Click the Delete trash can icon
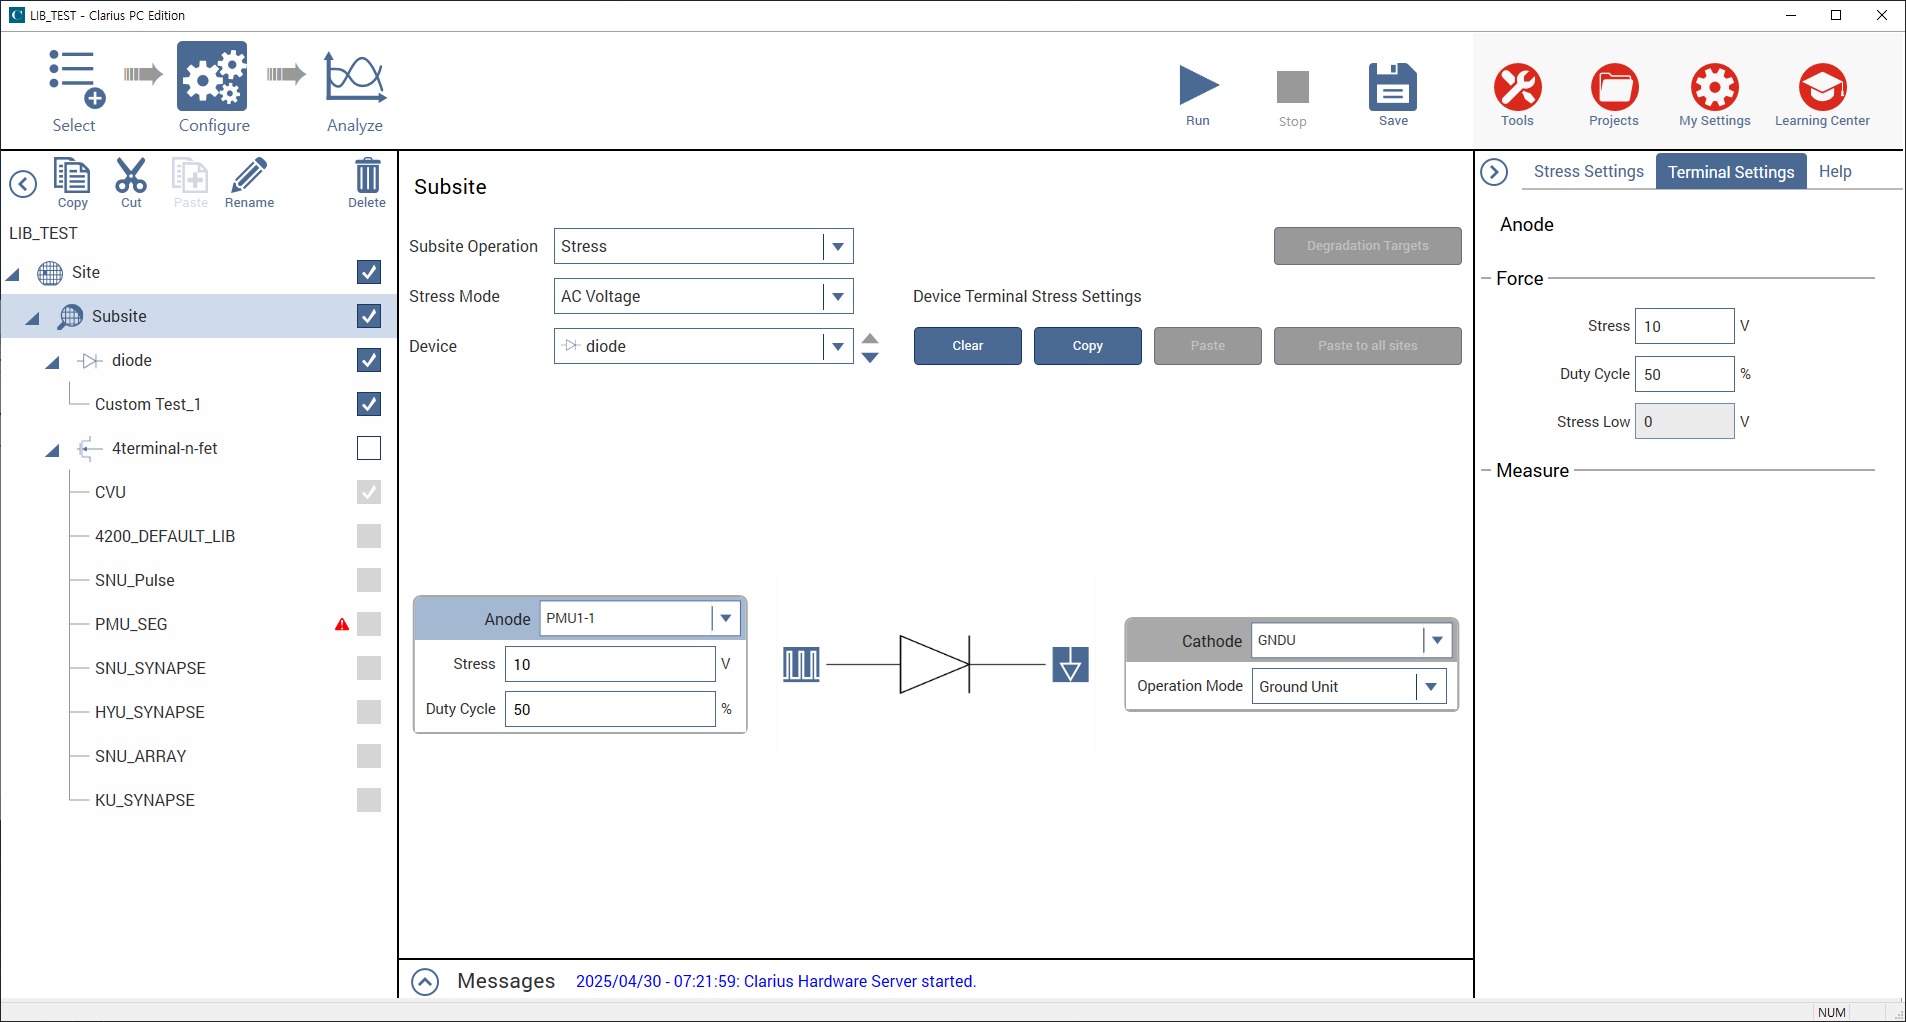 click(x=367, y=177)
